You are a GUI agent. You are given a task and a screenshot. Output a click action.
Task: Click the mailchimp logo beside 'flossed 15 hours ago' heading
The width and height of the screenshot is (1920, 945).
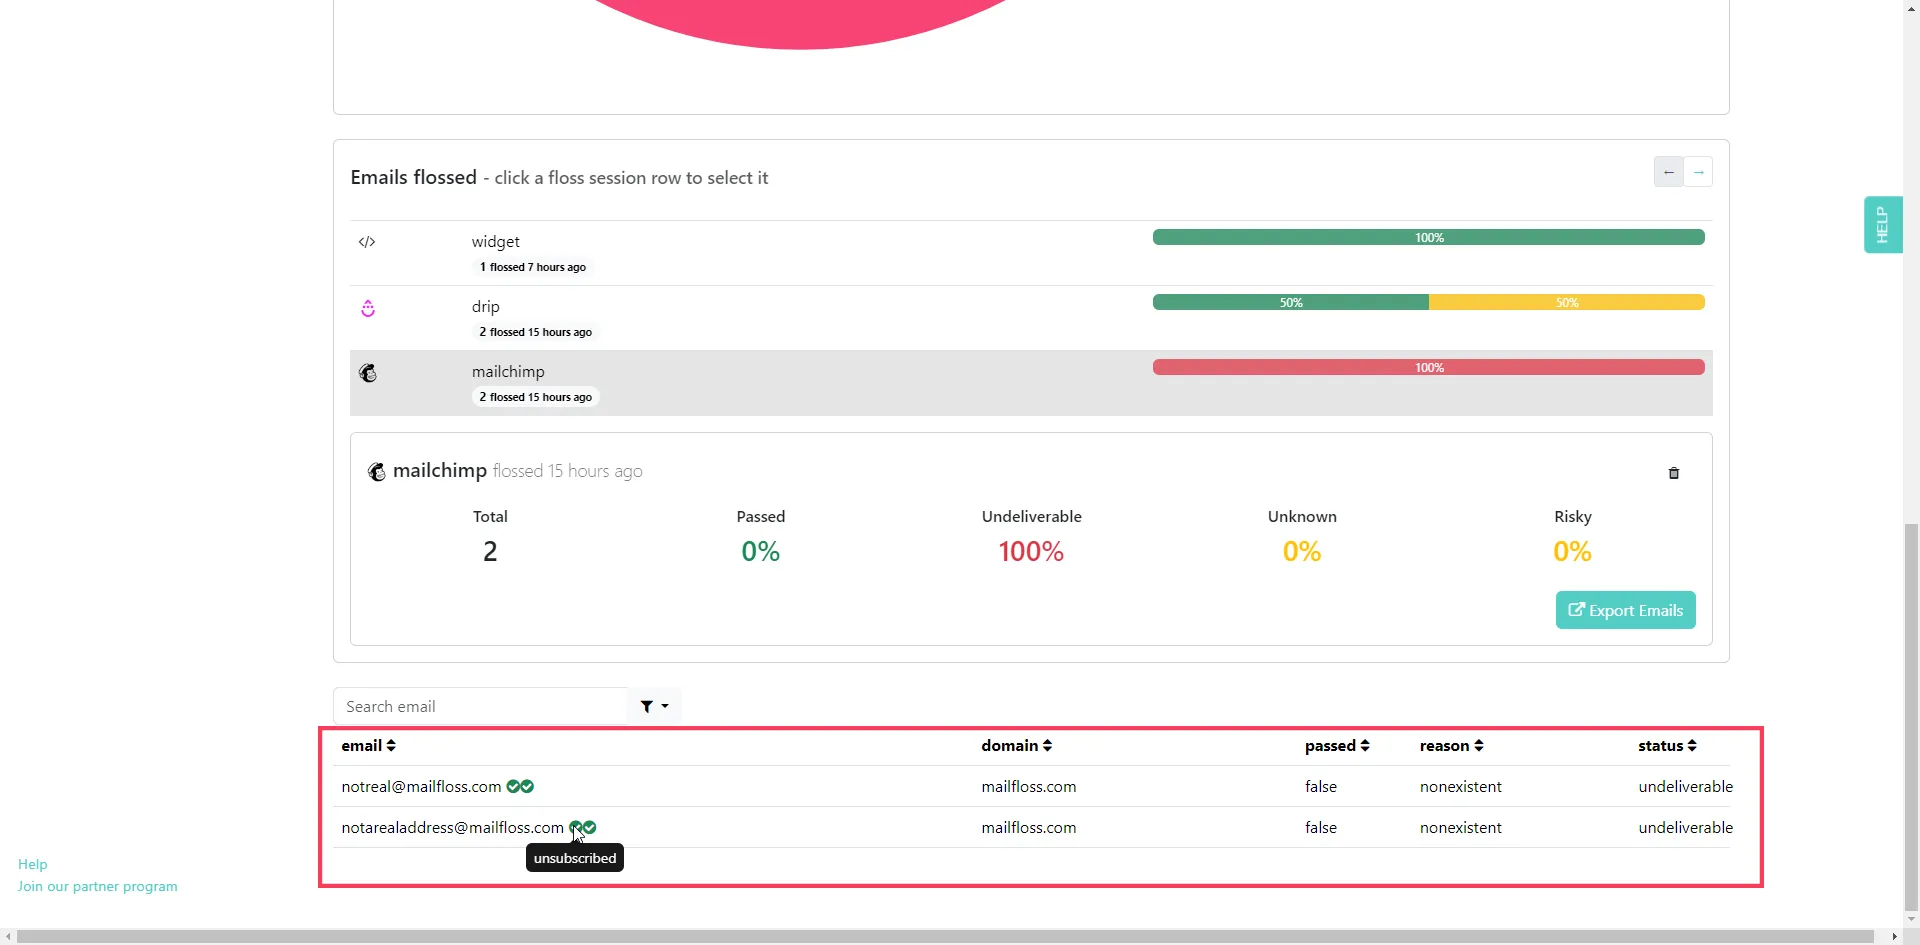point(377,472)
